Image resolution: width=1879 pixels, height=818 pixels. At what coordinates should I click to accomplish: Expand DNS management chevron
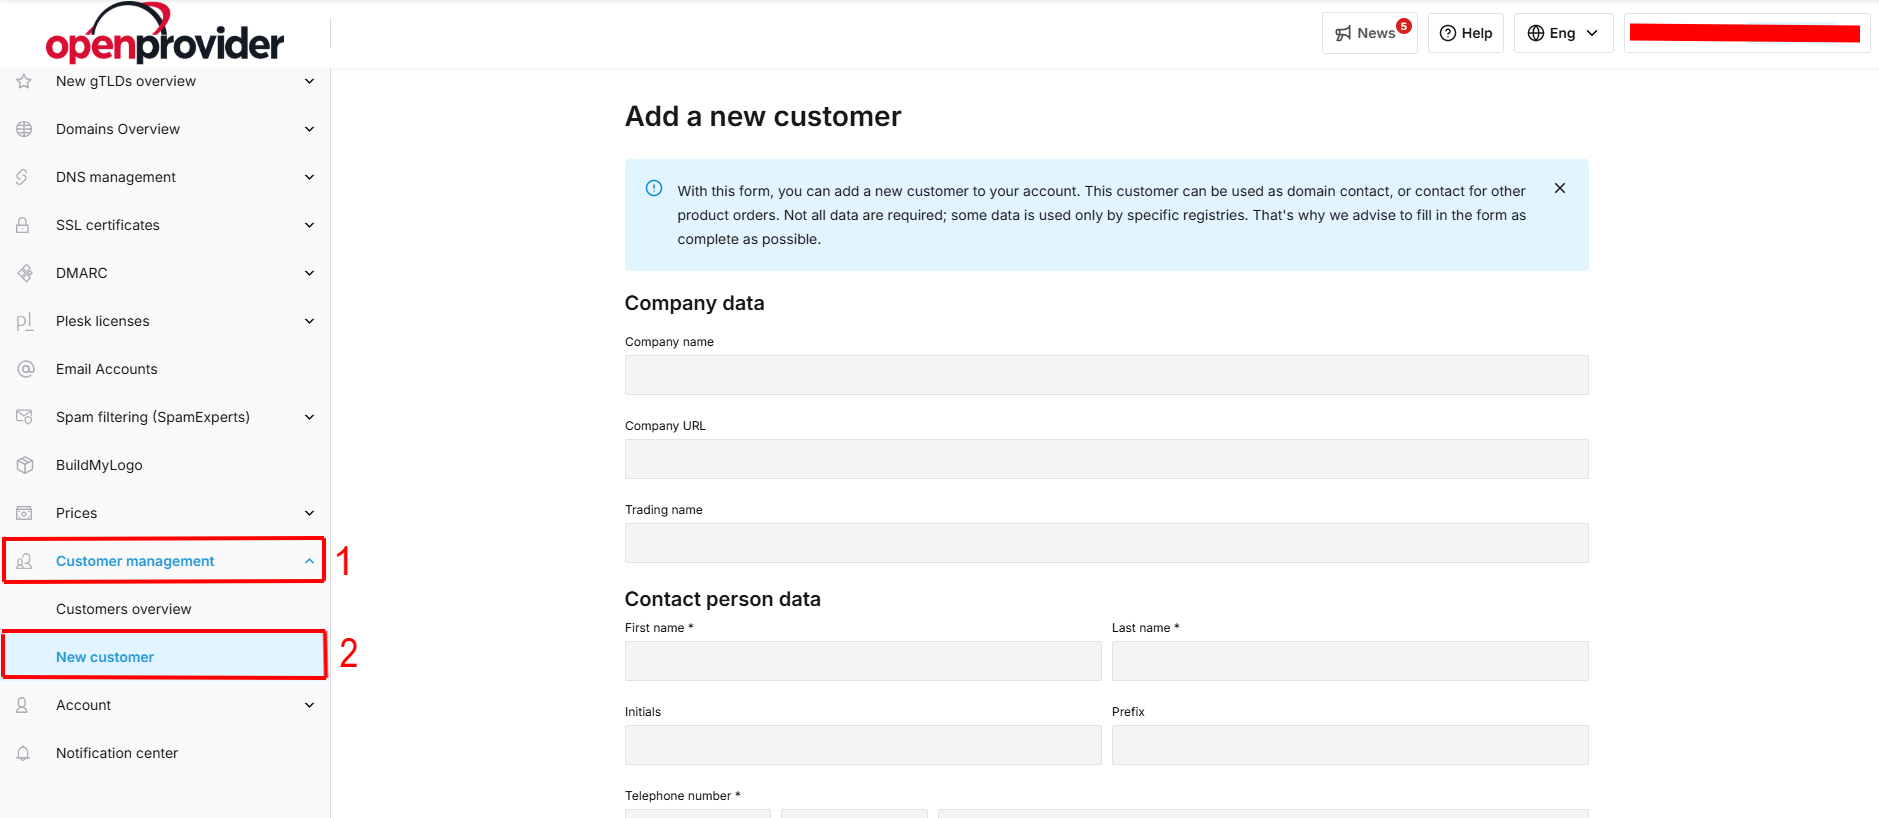310,177
